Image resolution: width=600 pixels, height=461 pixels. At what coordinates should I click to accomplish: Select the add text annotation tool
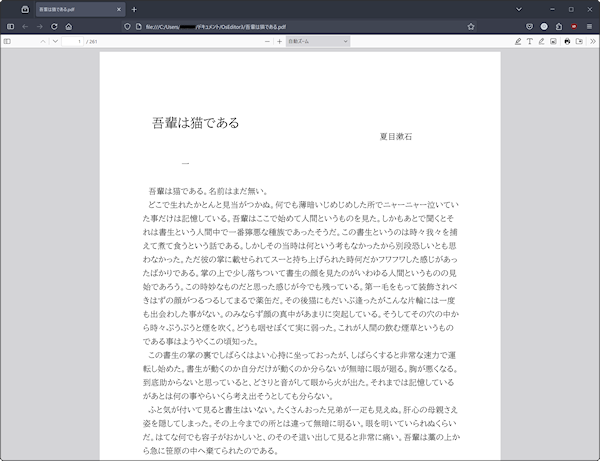[x=529, y=42]
